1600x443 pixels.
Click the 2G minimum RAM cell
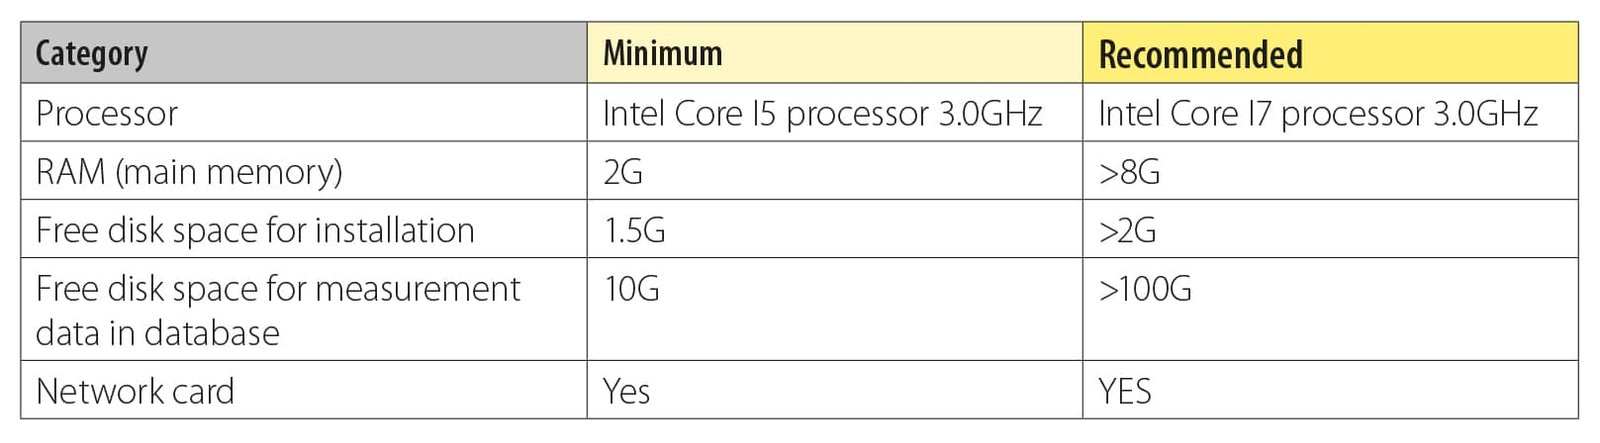(x=623, y=172)
